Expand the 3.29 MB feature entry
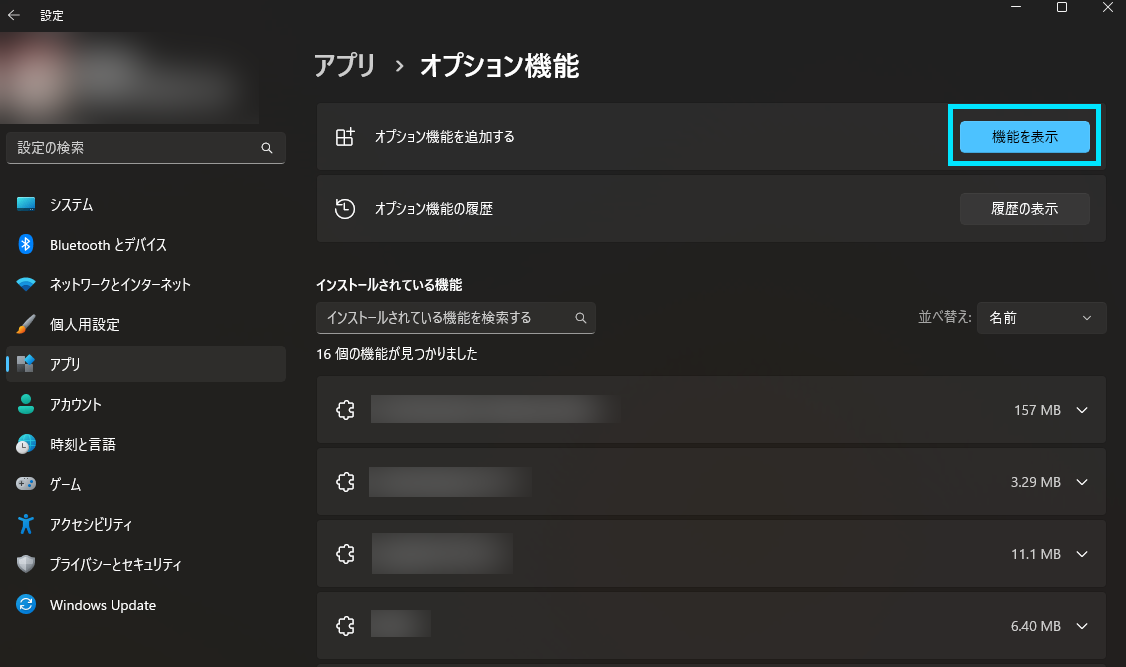 point(1082,482)
